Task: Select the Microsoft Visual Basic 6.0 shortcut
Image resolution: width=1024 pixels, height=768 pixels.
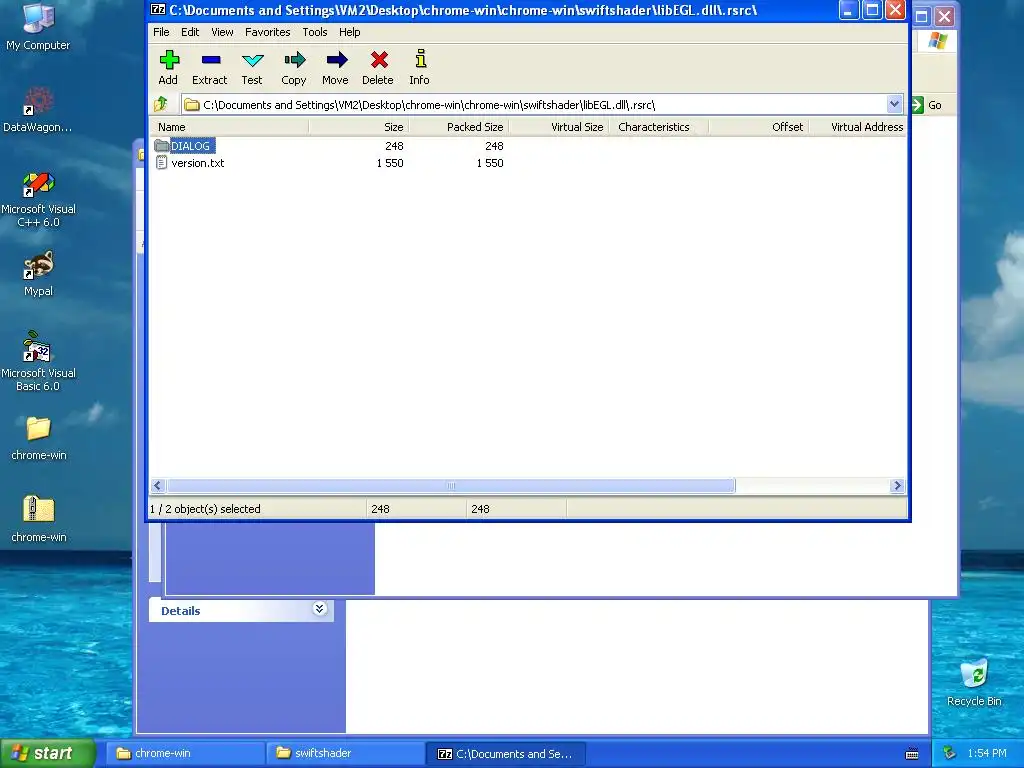Action: pyautogui.click(x=38, y=361)
